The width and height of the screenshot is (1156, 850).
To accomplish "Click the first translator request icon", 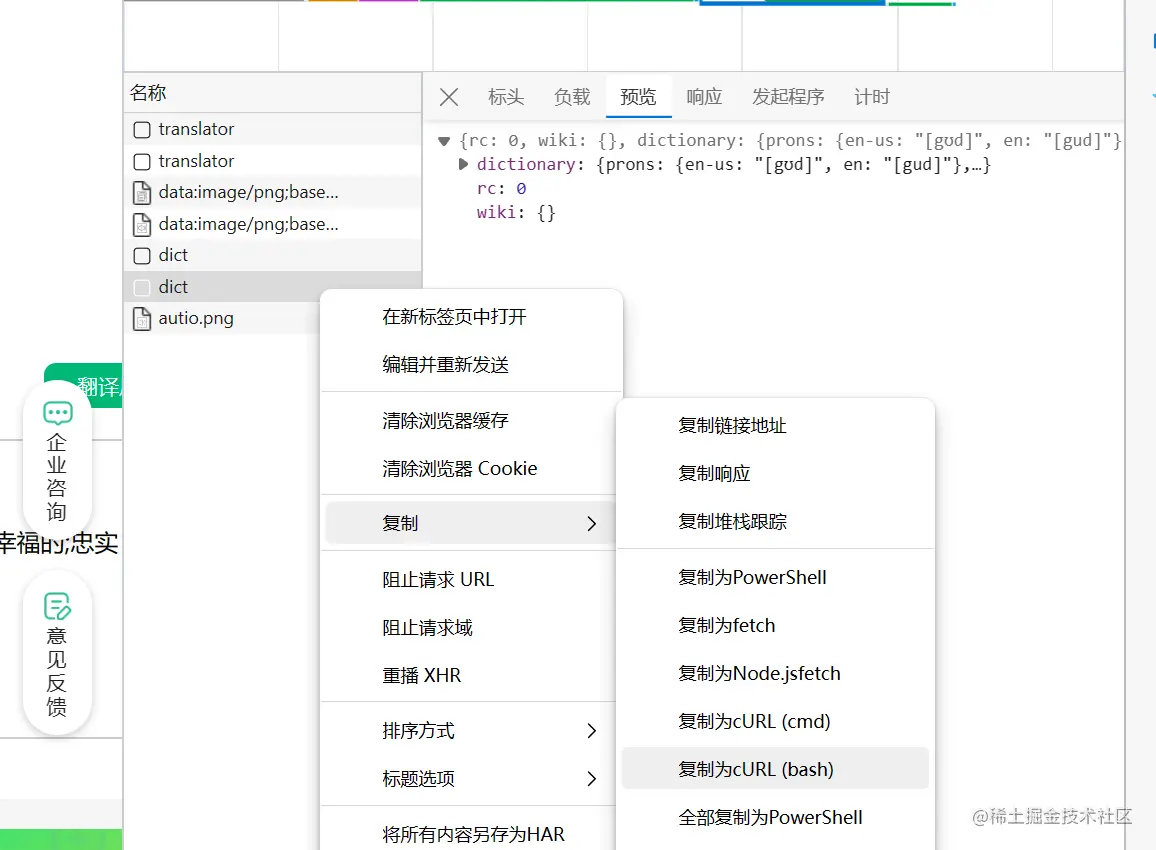I will (142, 130).
